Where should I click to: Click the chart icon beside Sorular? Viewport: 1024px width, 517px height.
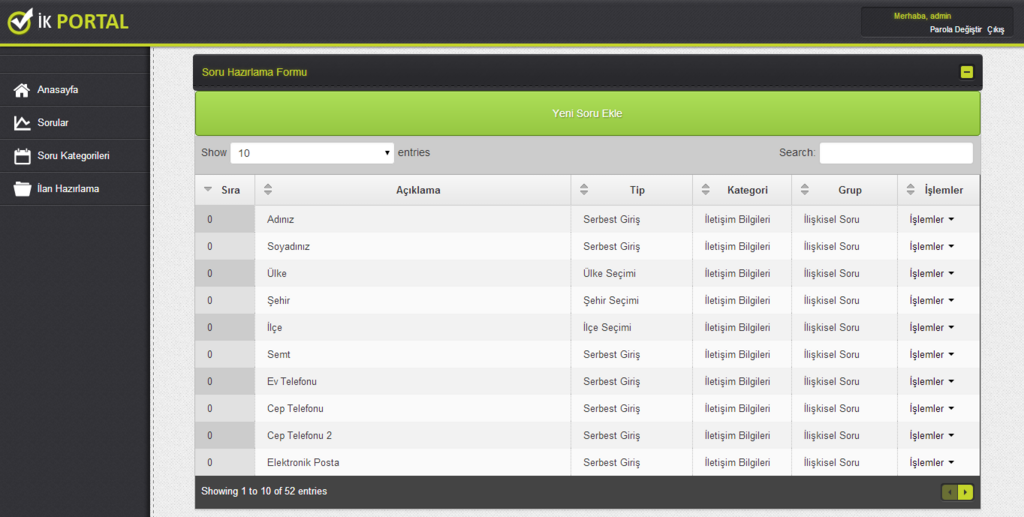coord(21,123)
